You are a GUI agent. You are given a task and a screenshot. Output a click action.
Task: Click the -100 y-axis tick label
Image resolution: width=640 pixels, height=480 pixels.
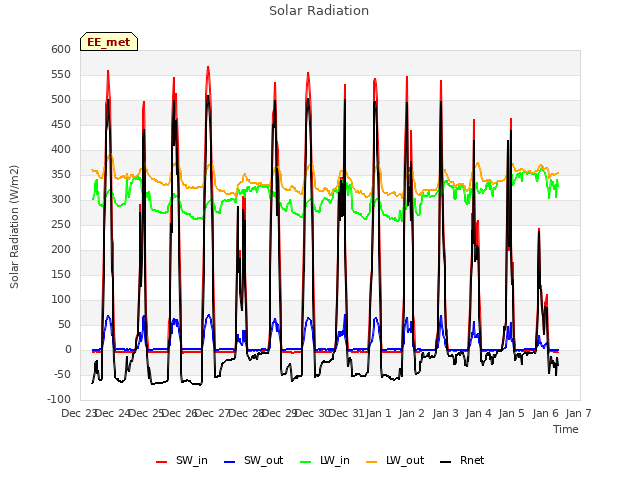pos(59,400)
